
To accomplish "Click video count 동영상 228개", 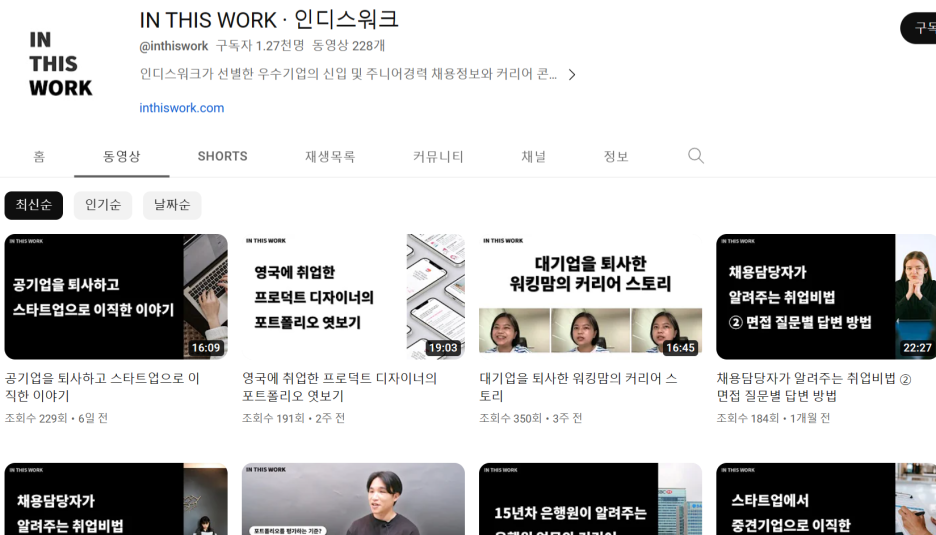I will tap(349, 46).
